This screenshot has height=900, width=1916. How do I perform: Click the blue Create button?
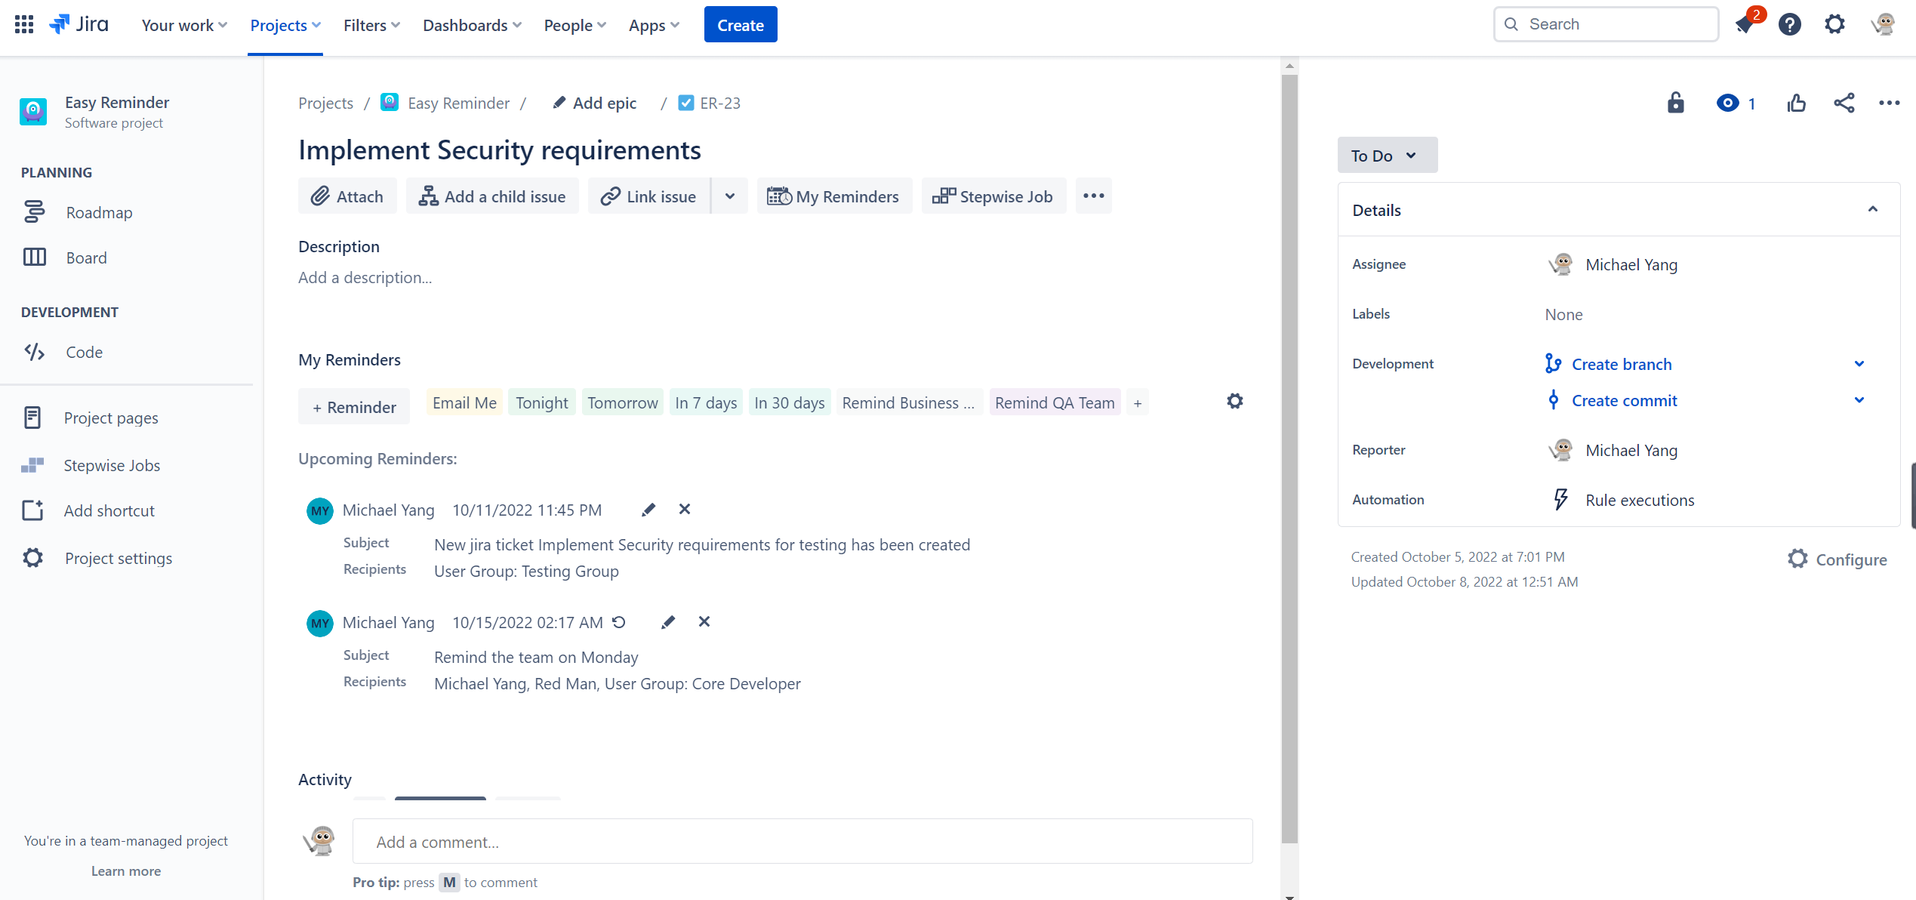[740, 25]
